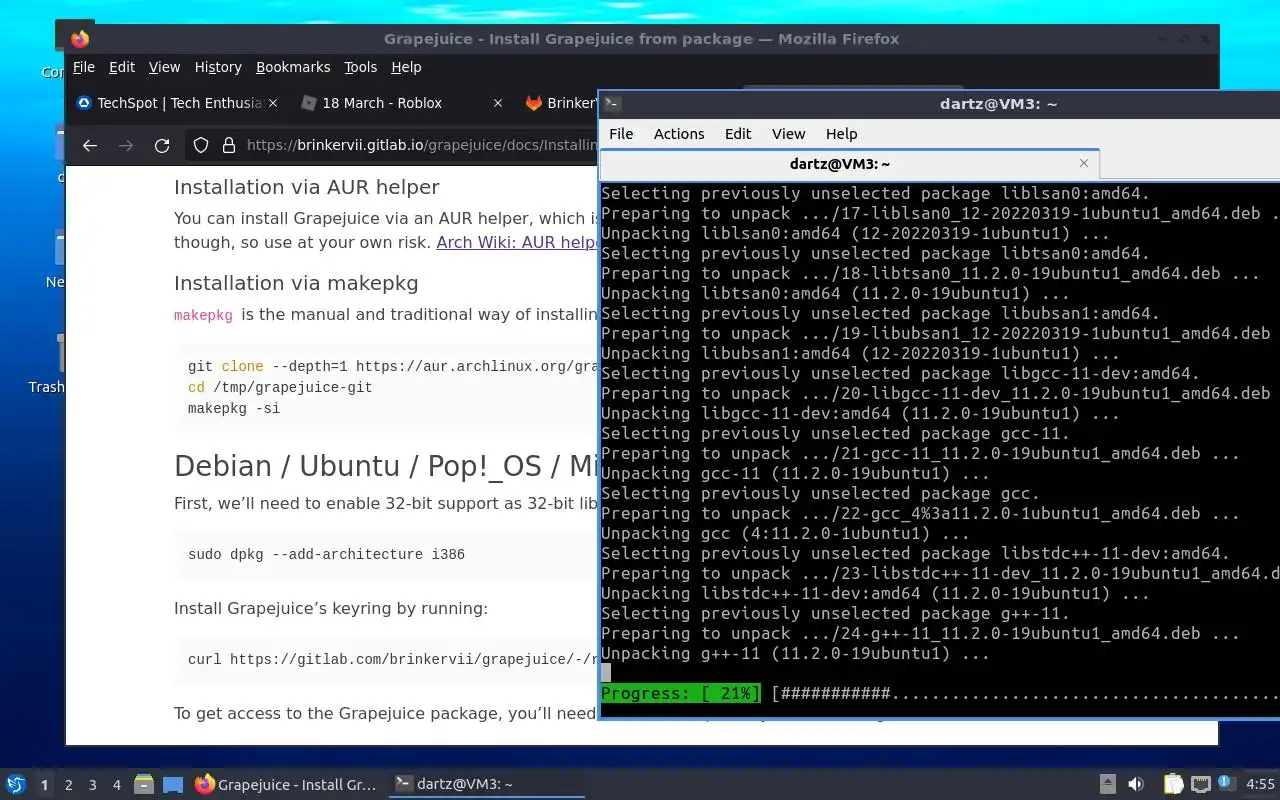Image resolution: width=1280 pixels, height=800 pixels.
Task: Click the 4:55 clock in the panel
Action: [1260, 784]
